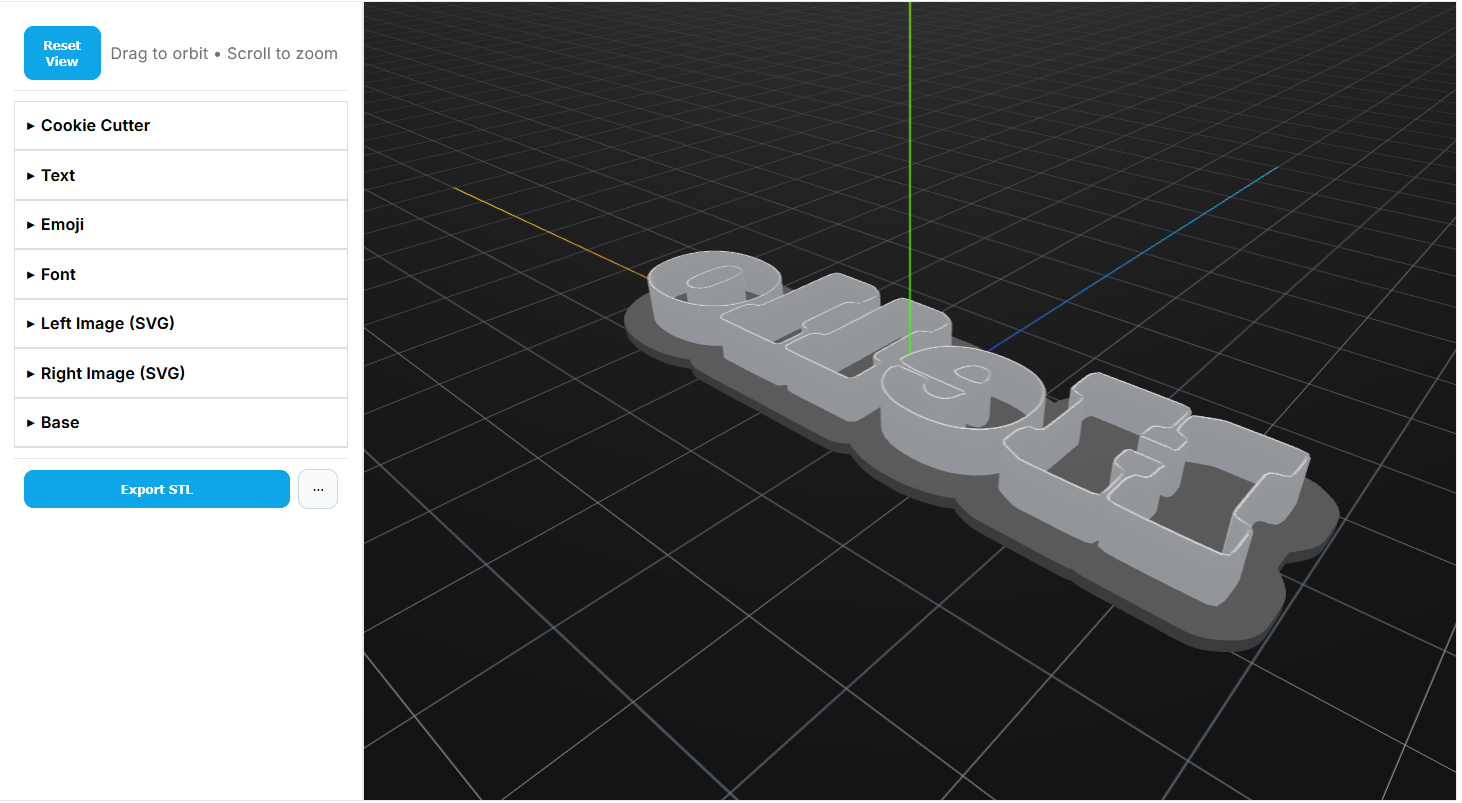Click empty sidebar area below Export STL
Screen dimensions: 1462x803
click(181, 650)
